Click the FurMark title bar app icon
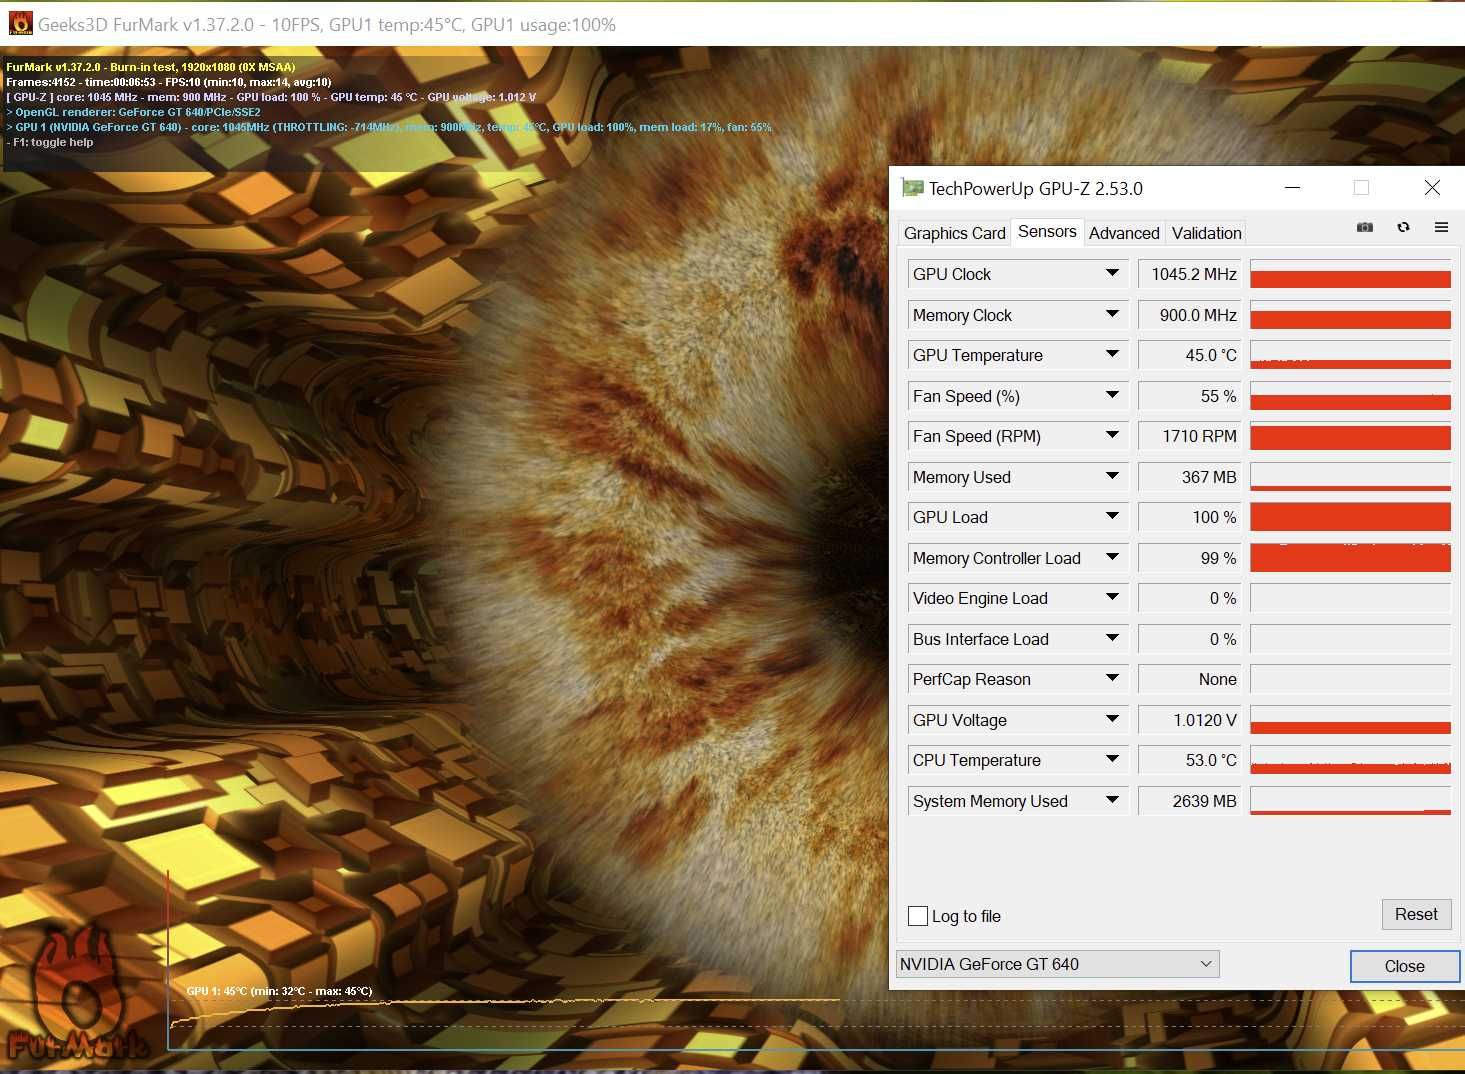 (20, 23)
